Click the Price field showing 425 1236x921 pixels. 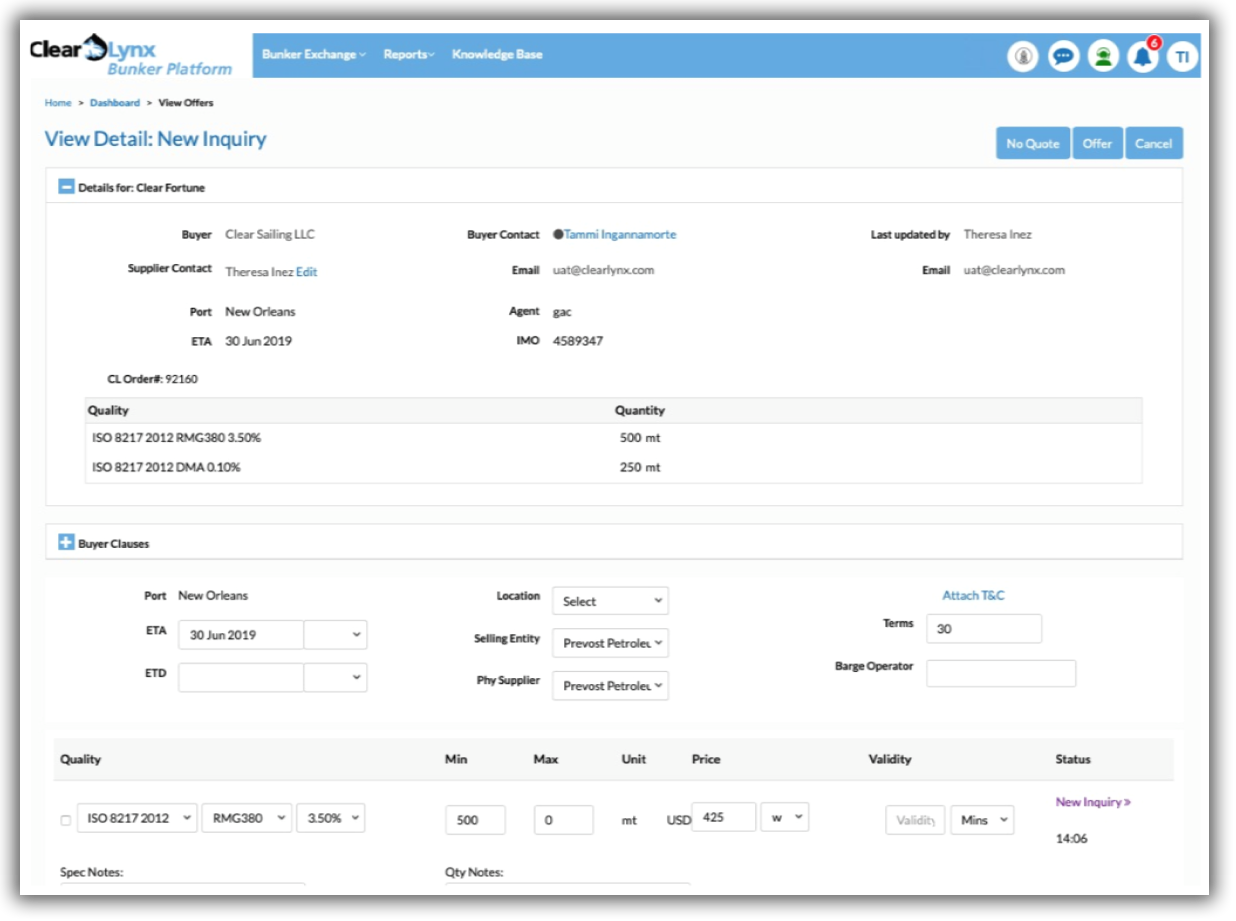[724, 817]
